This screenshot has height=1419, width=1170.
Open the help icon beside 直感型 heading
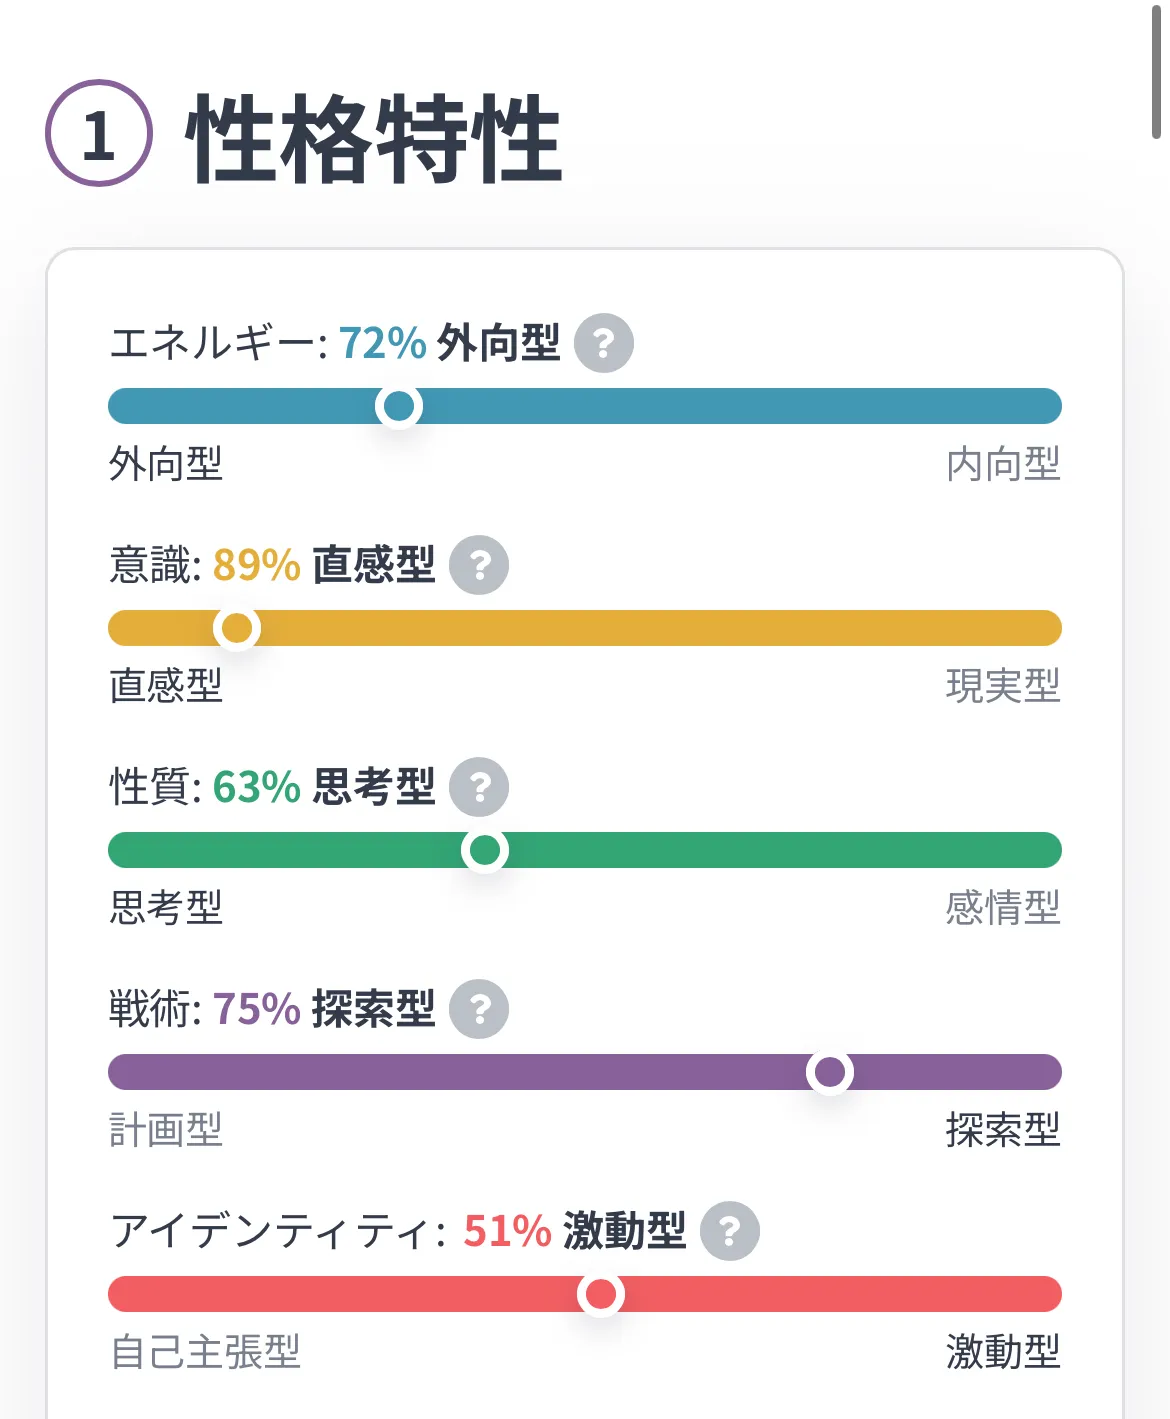click(479, 565)
